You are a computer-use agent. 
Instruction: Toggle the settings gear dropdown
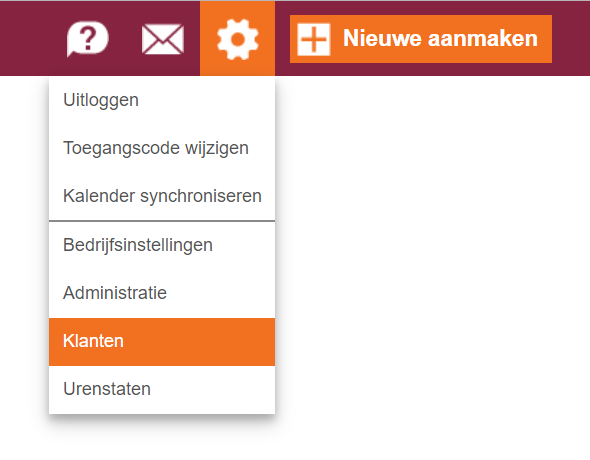[x=237, y=39]
